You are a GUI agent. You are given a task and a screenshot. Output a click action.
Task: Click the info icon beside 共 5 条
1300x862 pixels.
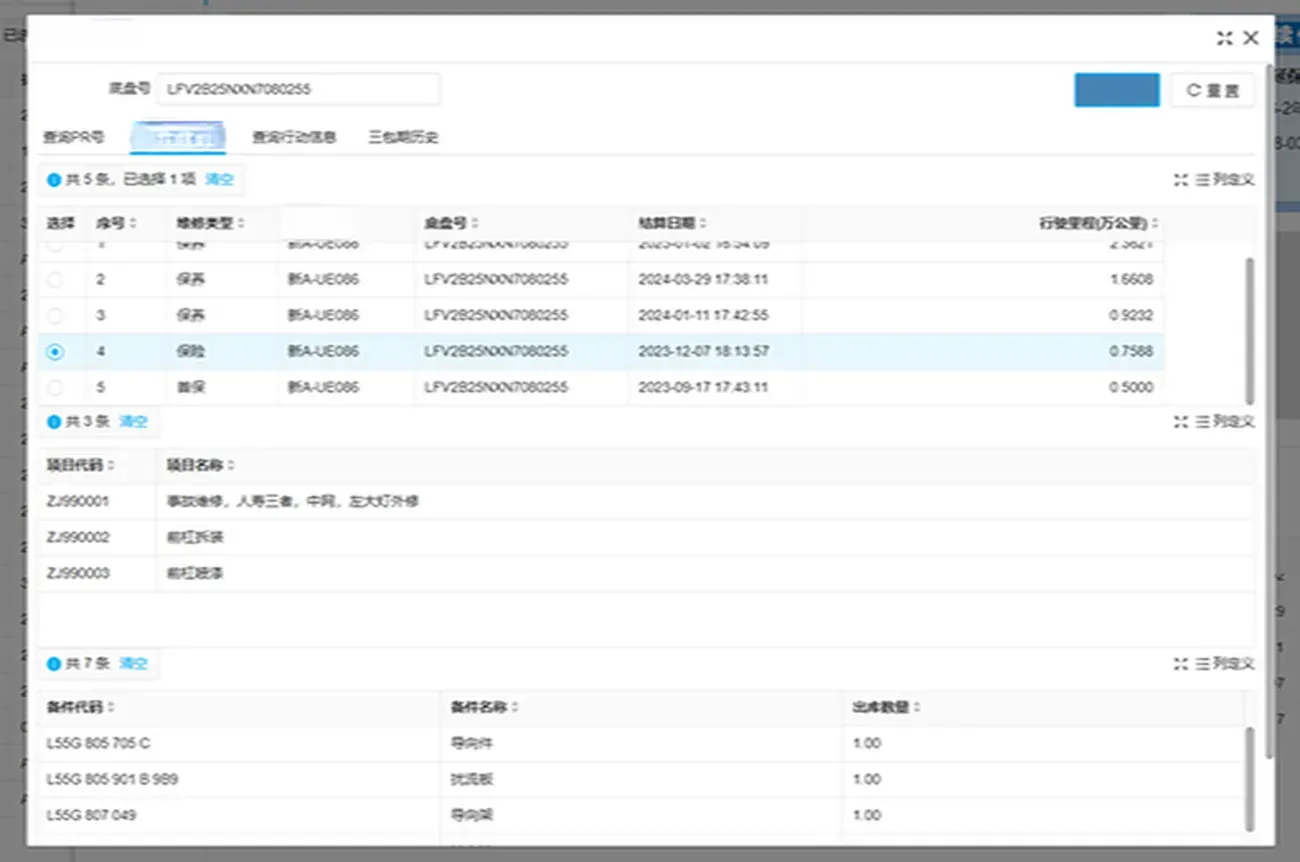click(55, 179)
